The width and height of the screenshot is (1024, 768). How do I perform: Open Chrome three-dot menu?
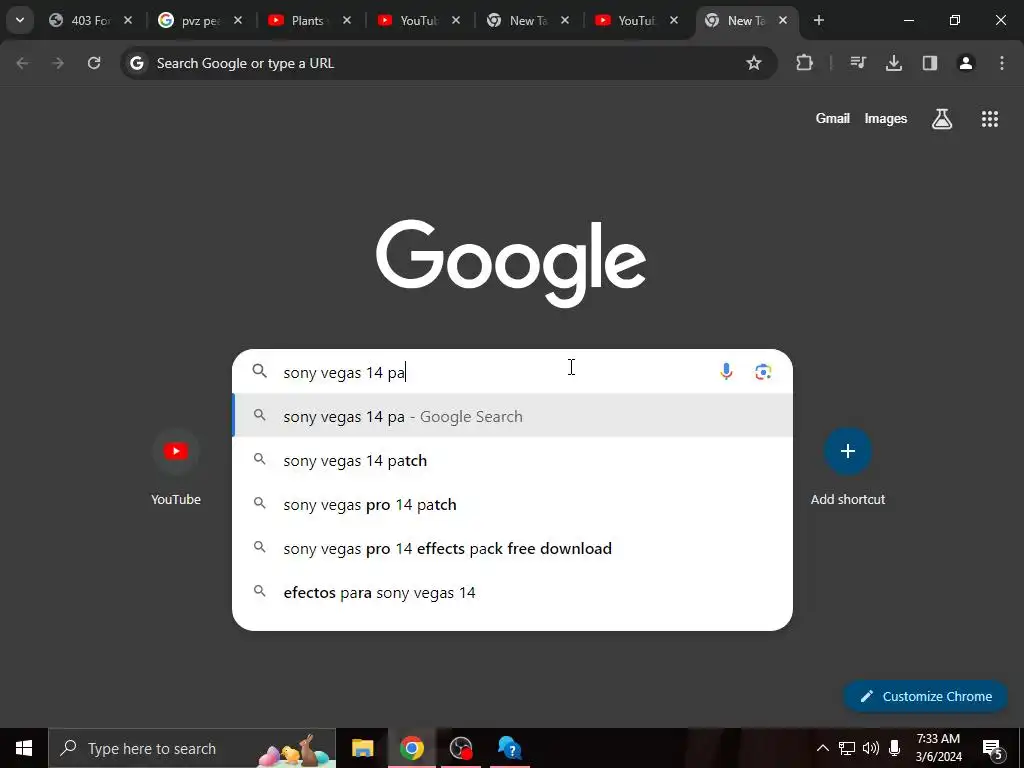(1001, 63)
